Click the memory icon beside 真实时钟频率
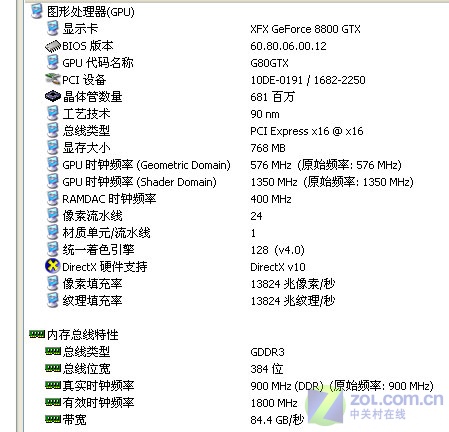Viewport: 449px width, 432px height. 53,385
